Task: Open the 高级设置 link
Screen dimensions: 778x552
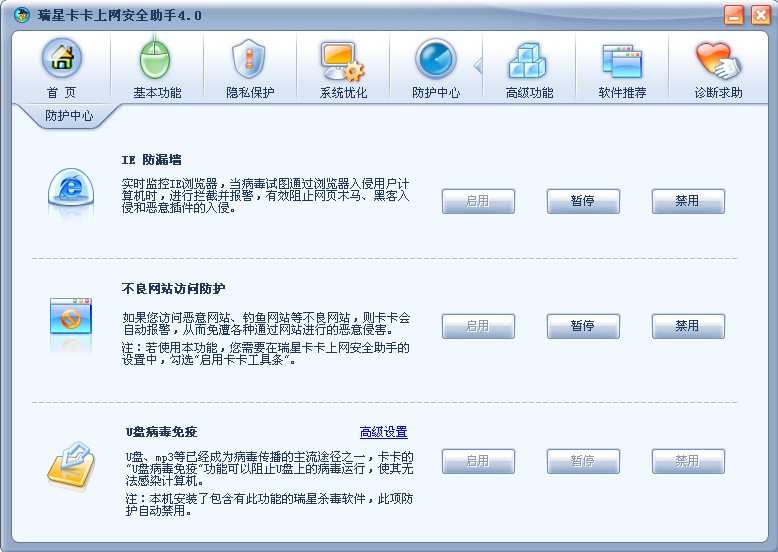Action: coord(384,432)
